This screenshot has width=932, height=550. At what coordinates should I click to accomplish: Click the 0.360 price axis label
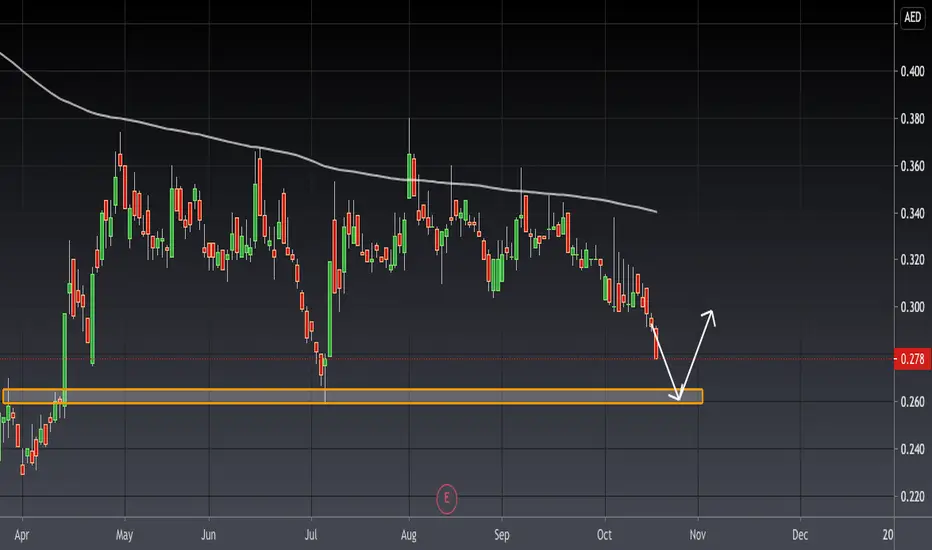pyautogui.click(x=912, y=166)
